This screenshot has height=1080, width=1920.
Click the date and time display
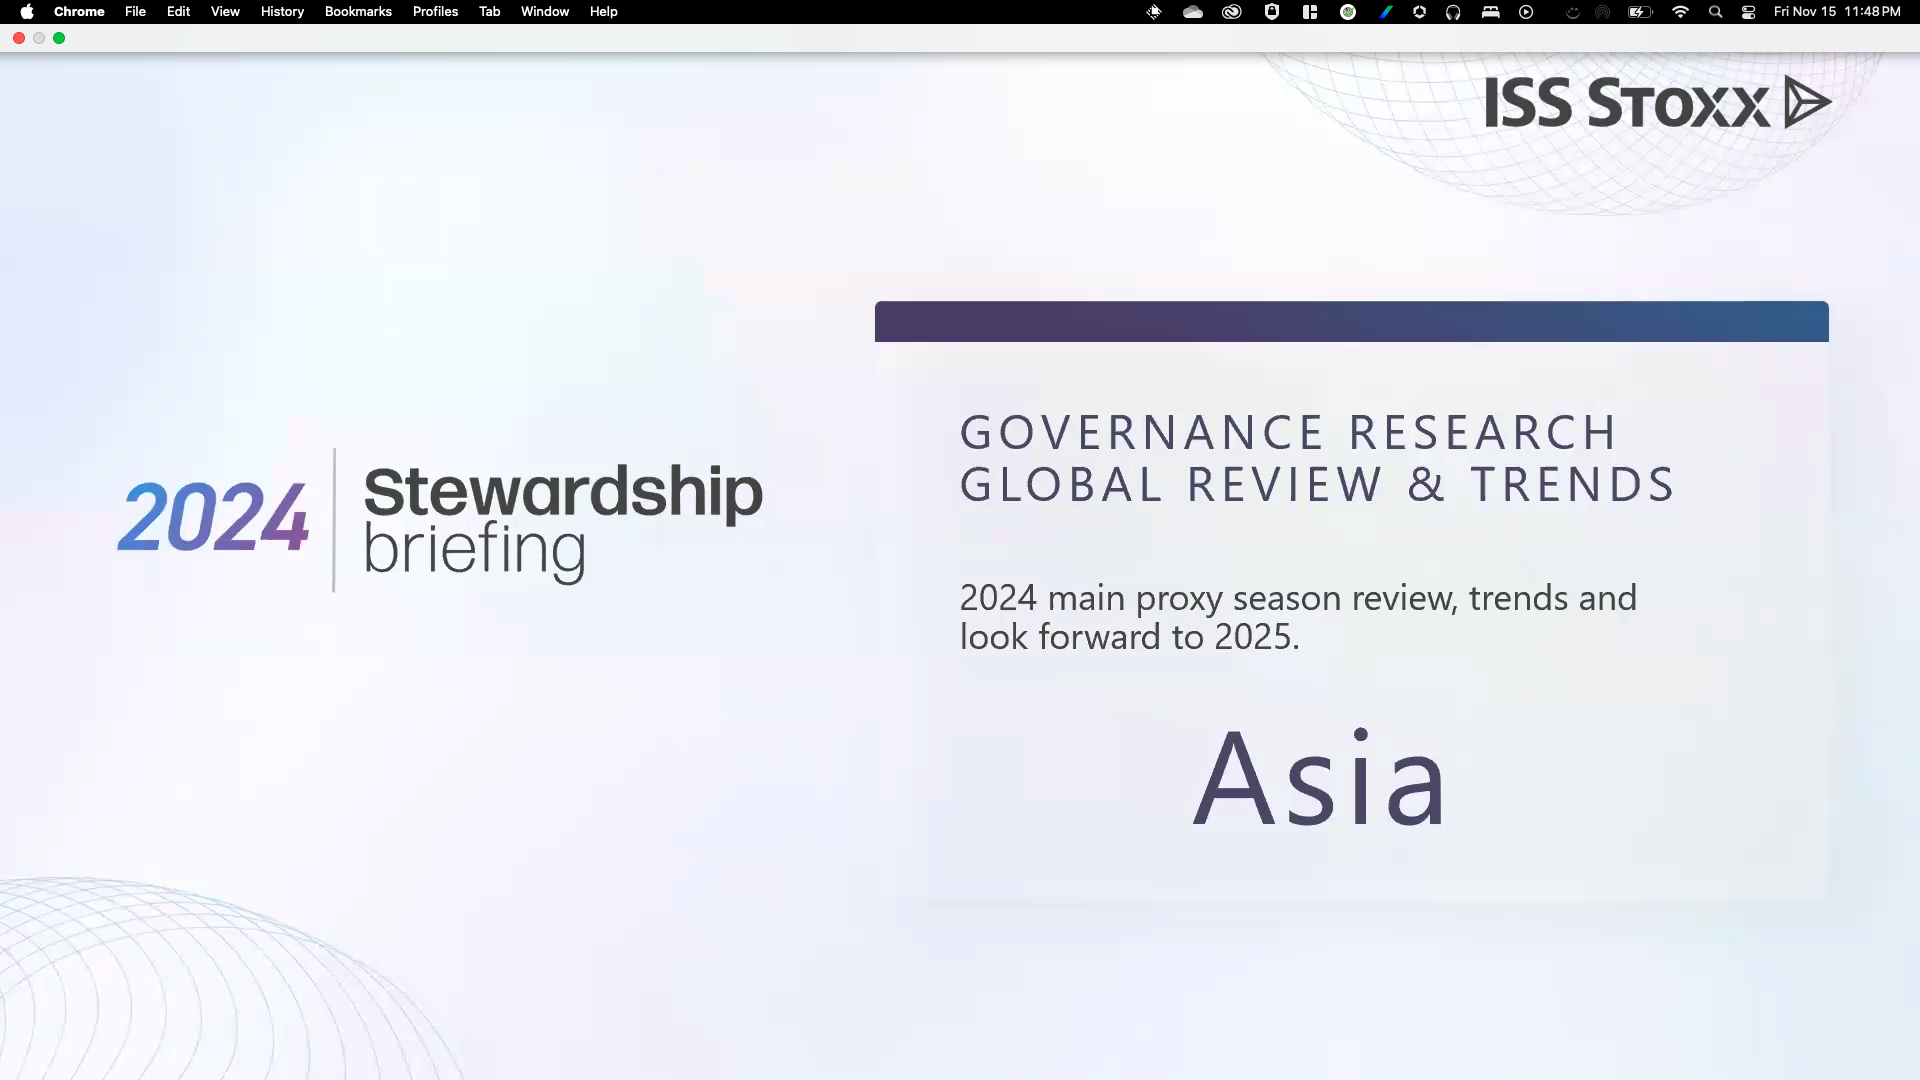click(x=1836, y=12)
